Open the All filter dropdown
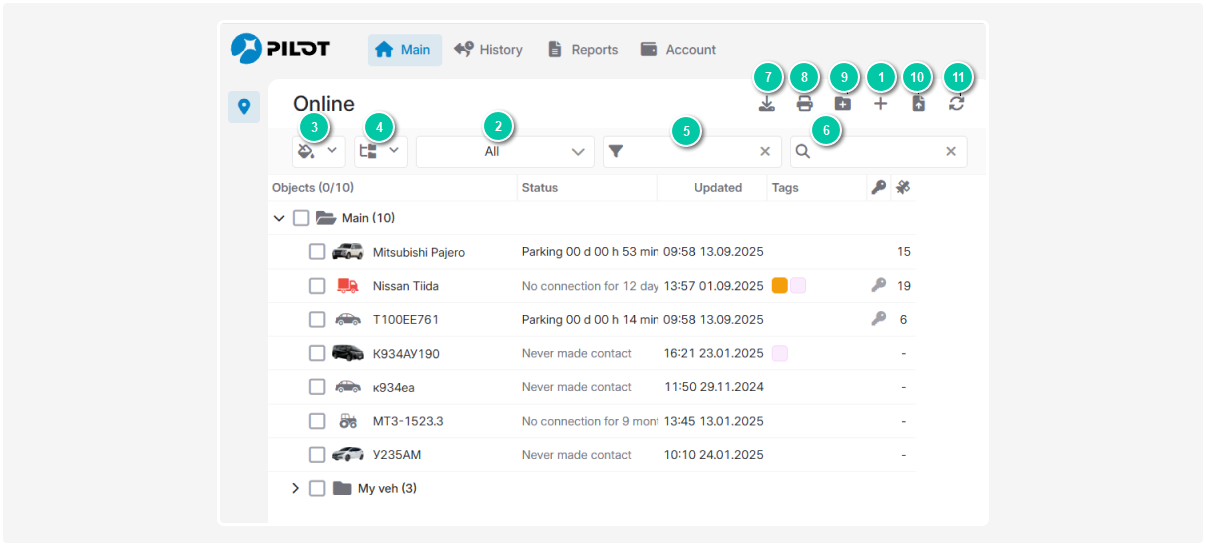The image size is (1206, 546). tap(505, 152)
